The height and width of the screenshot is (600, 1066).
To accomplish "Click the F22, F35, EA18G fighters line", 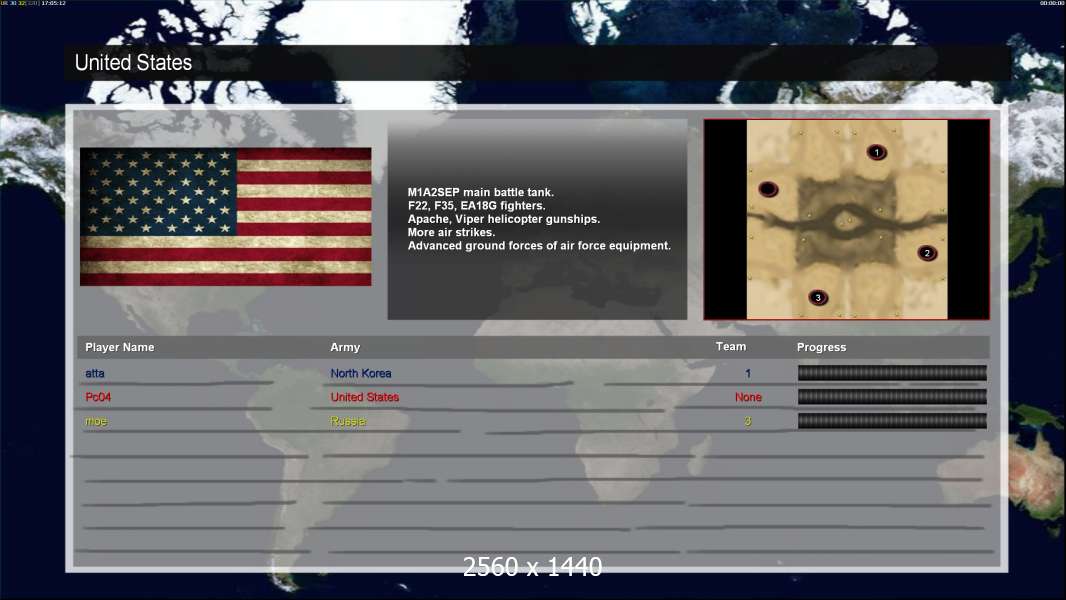I will click(x=477, y=205).
